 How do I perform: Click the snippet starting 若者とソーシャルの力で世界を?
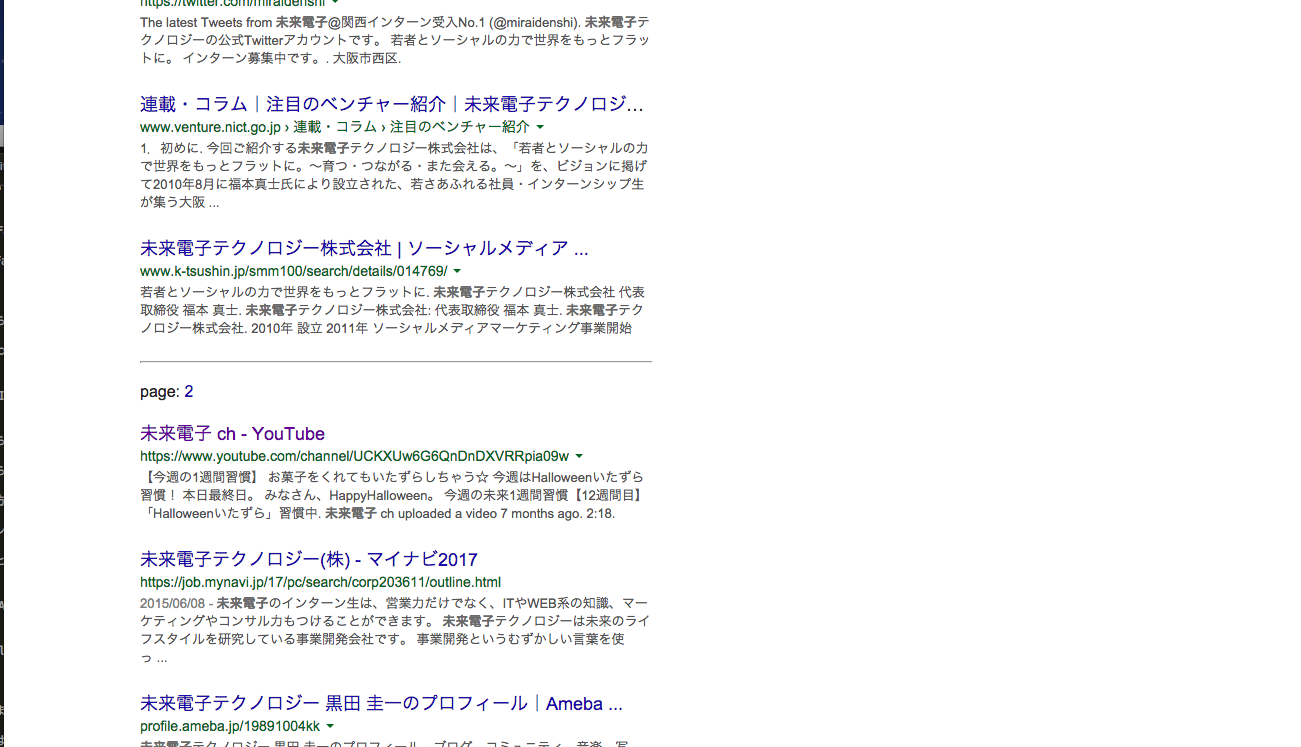tap(393, 310)
